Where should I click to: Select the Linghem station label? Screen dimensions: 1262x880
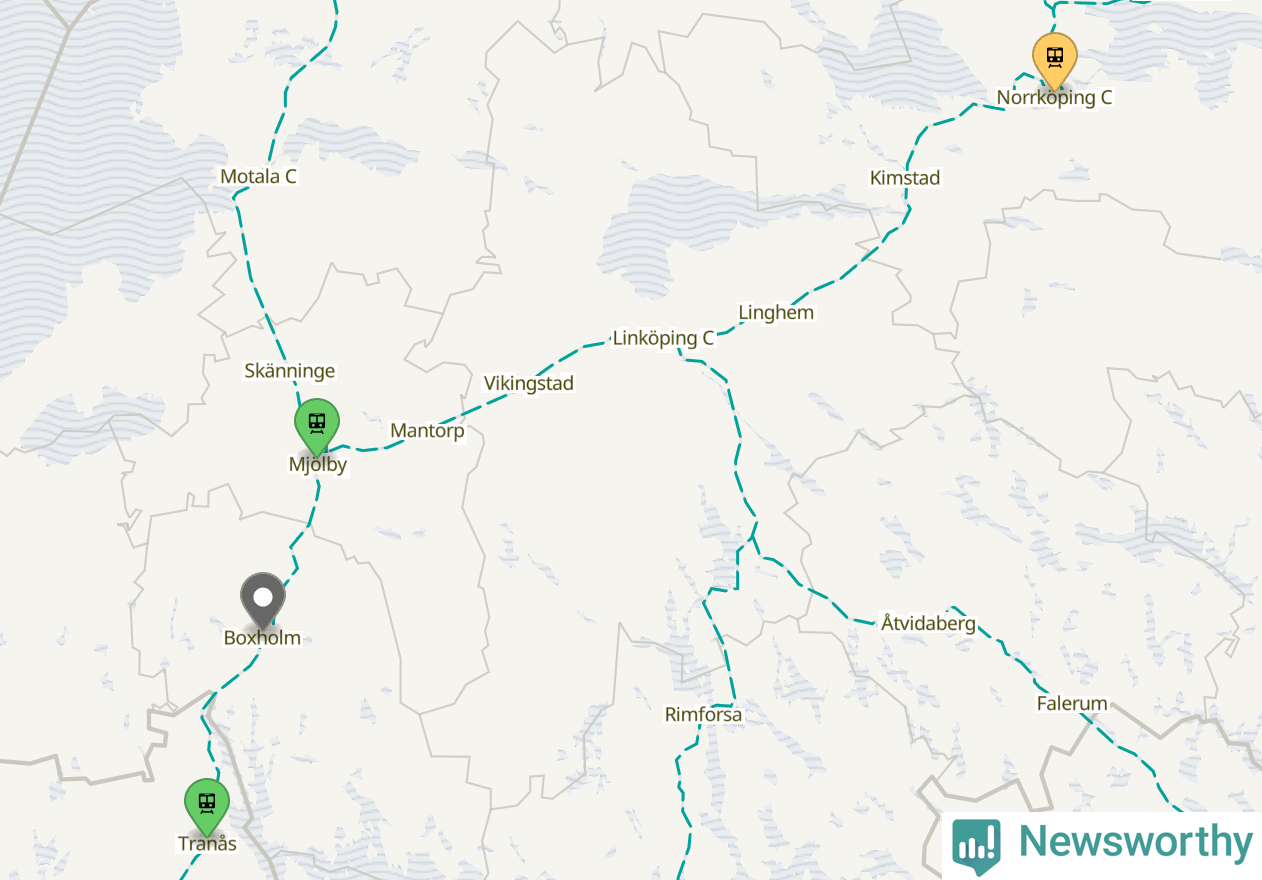[x=776, y=312]
